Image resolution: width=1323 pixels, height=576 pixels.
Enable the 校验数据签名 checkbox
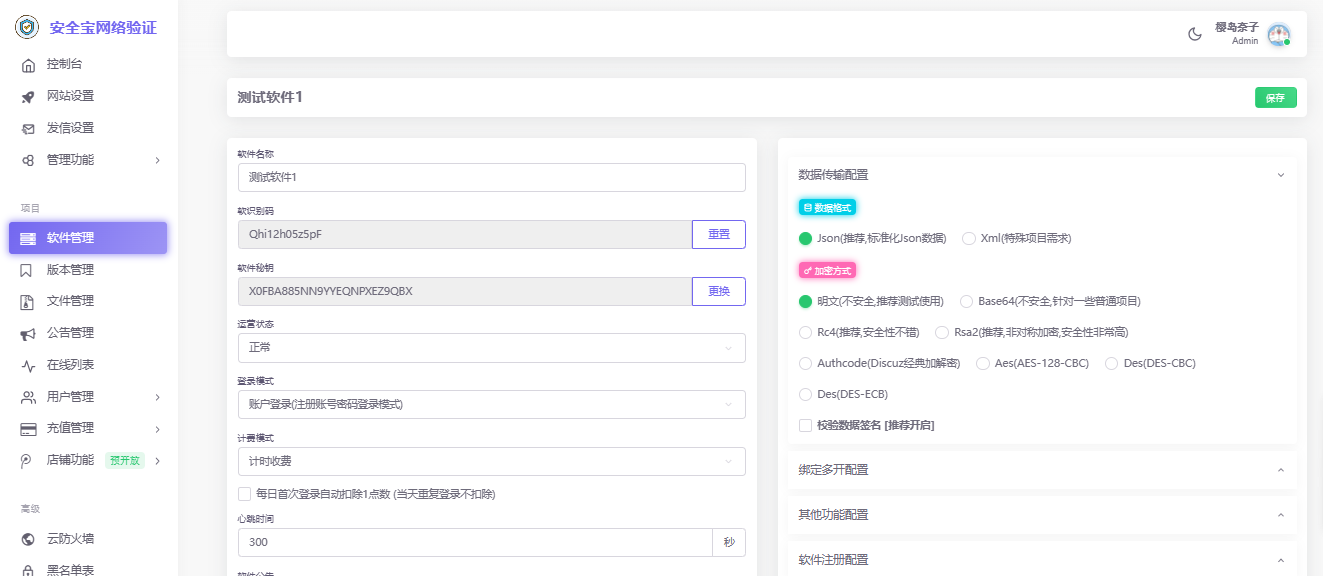806,426
